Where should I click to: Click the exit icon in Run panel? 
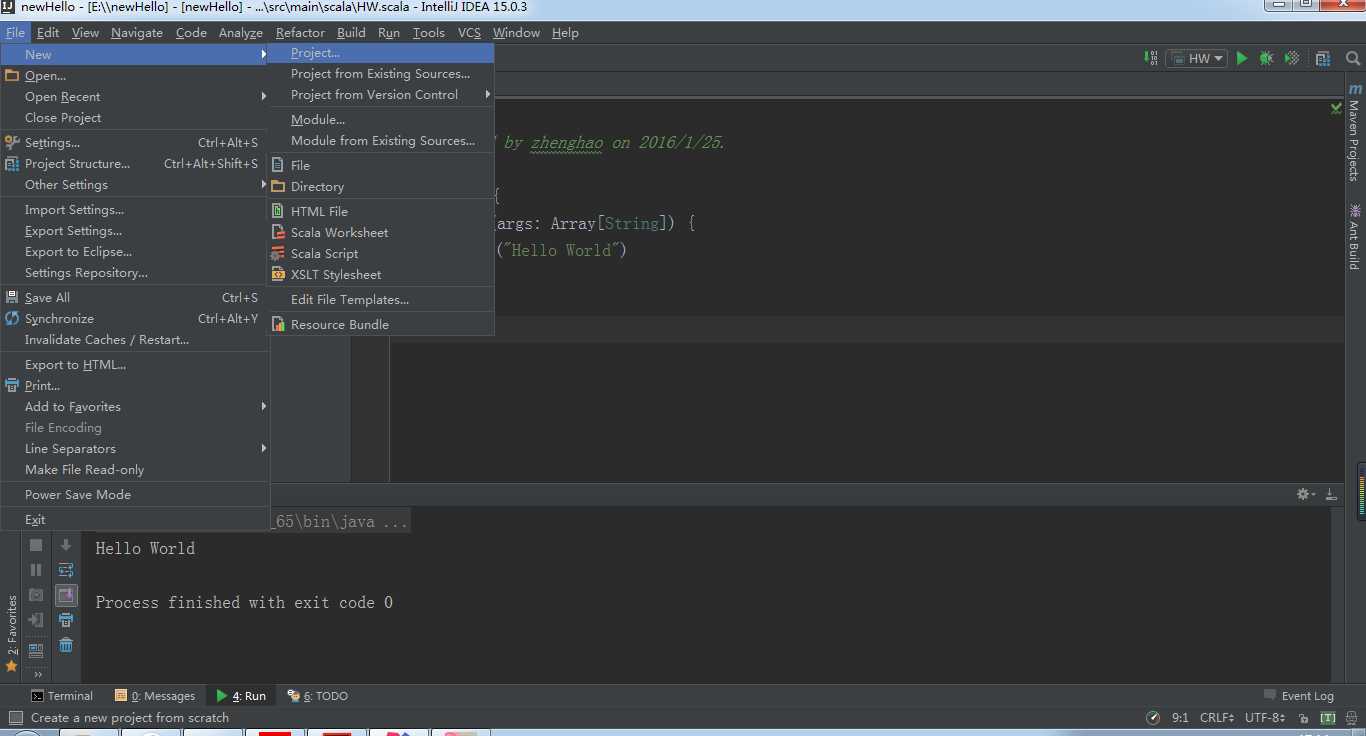pos(36,620)
